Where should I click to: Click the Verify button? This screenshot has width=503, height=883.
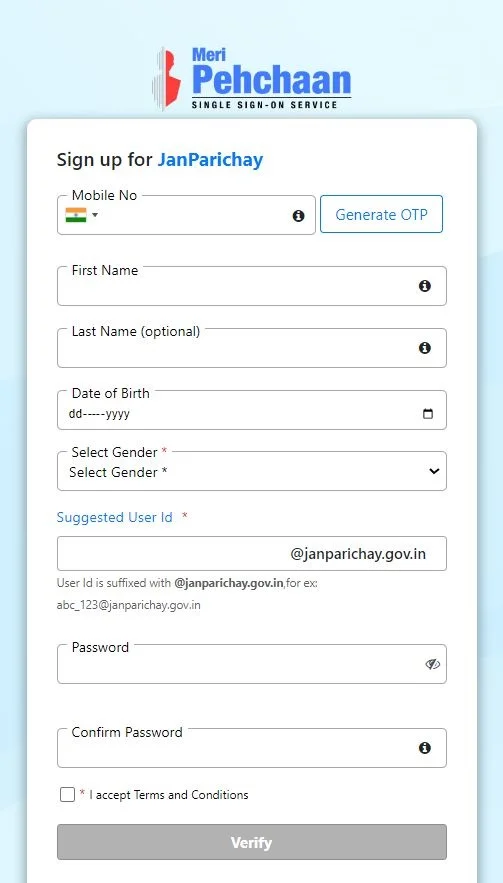252,842
